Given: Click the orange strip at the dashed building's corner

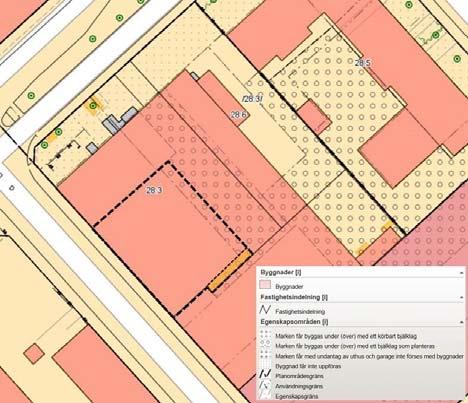Looking at the screenshot, I should coord(230,271).
